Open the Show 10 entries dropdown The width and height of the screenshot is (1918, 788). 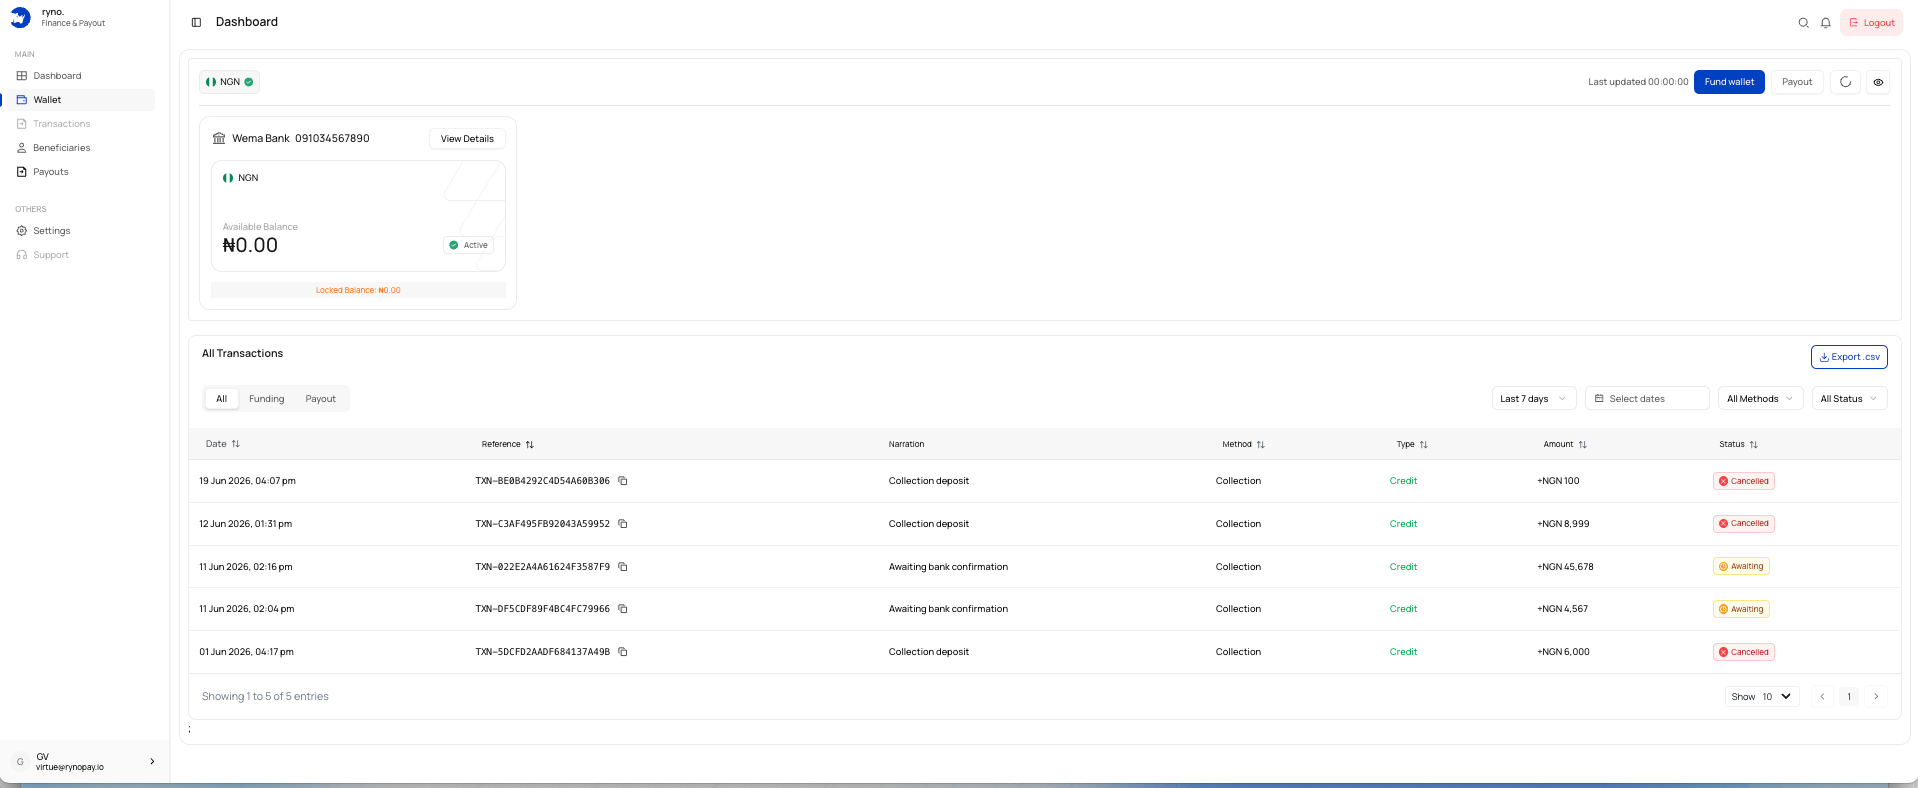1761,697
